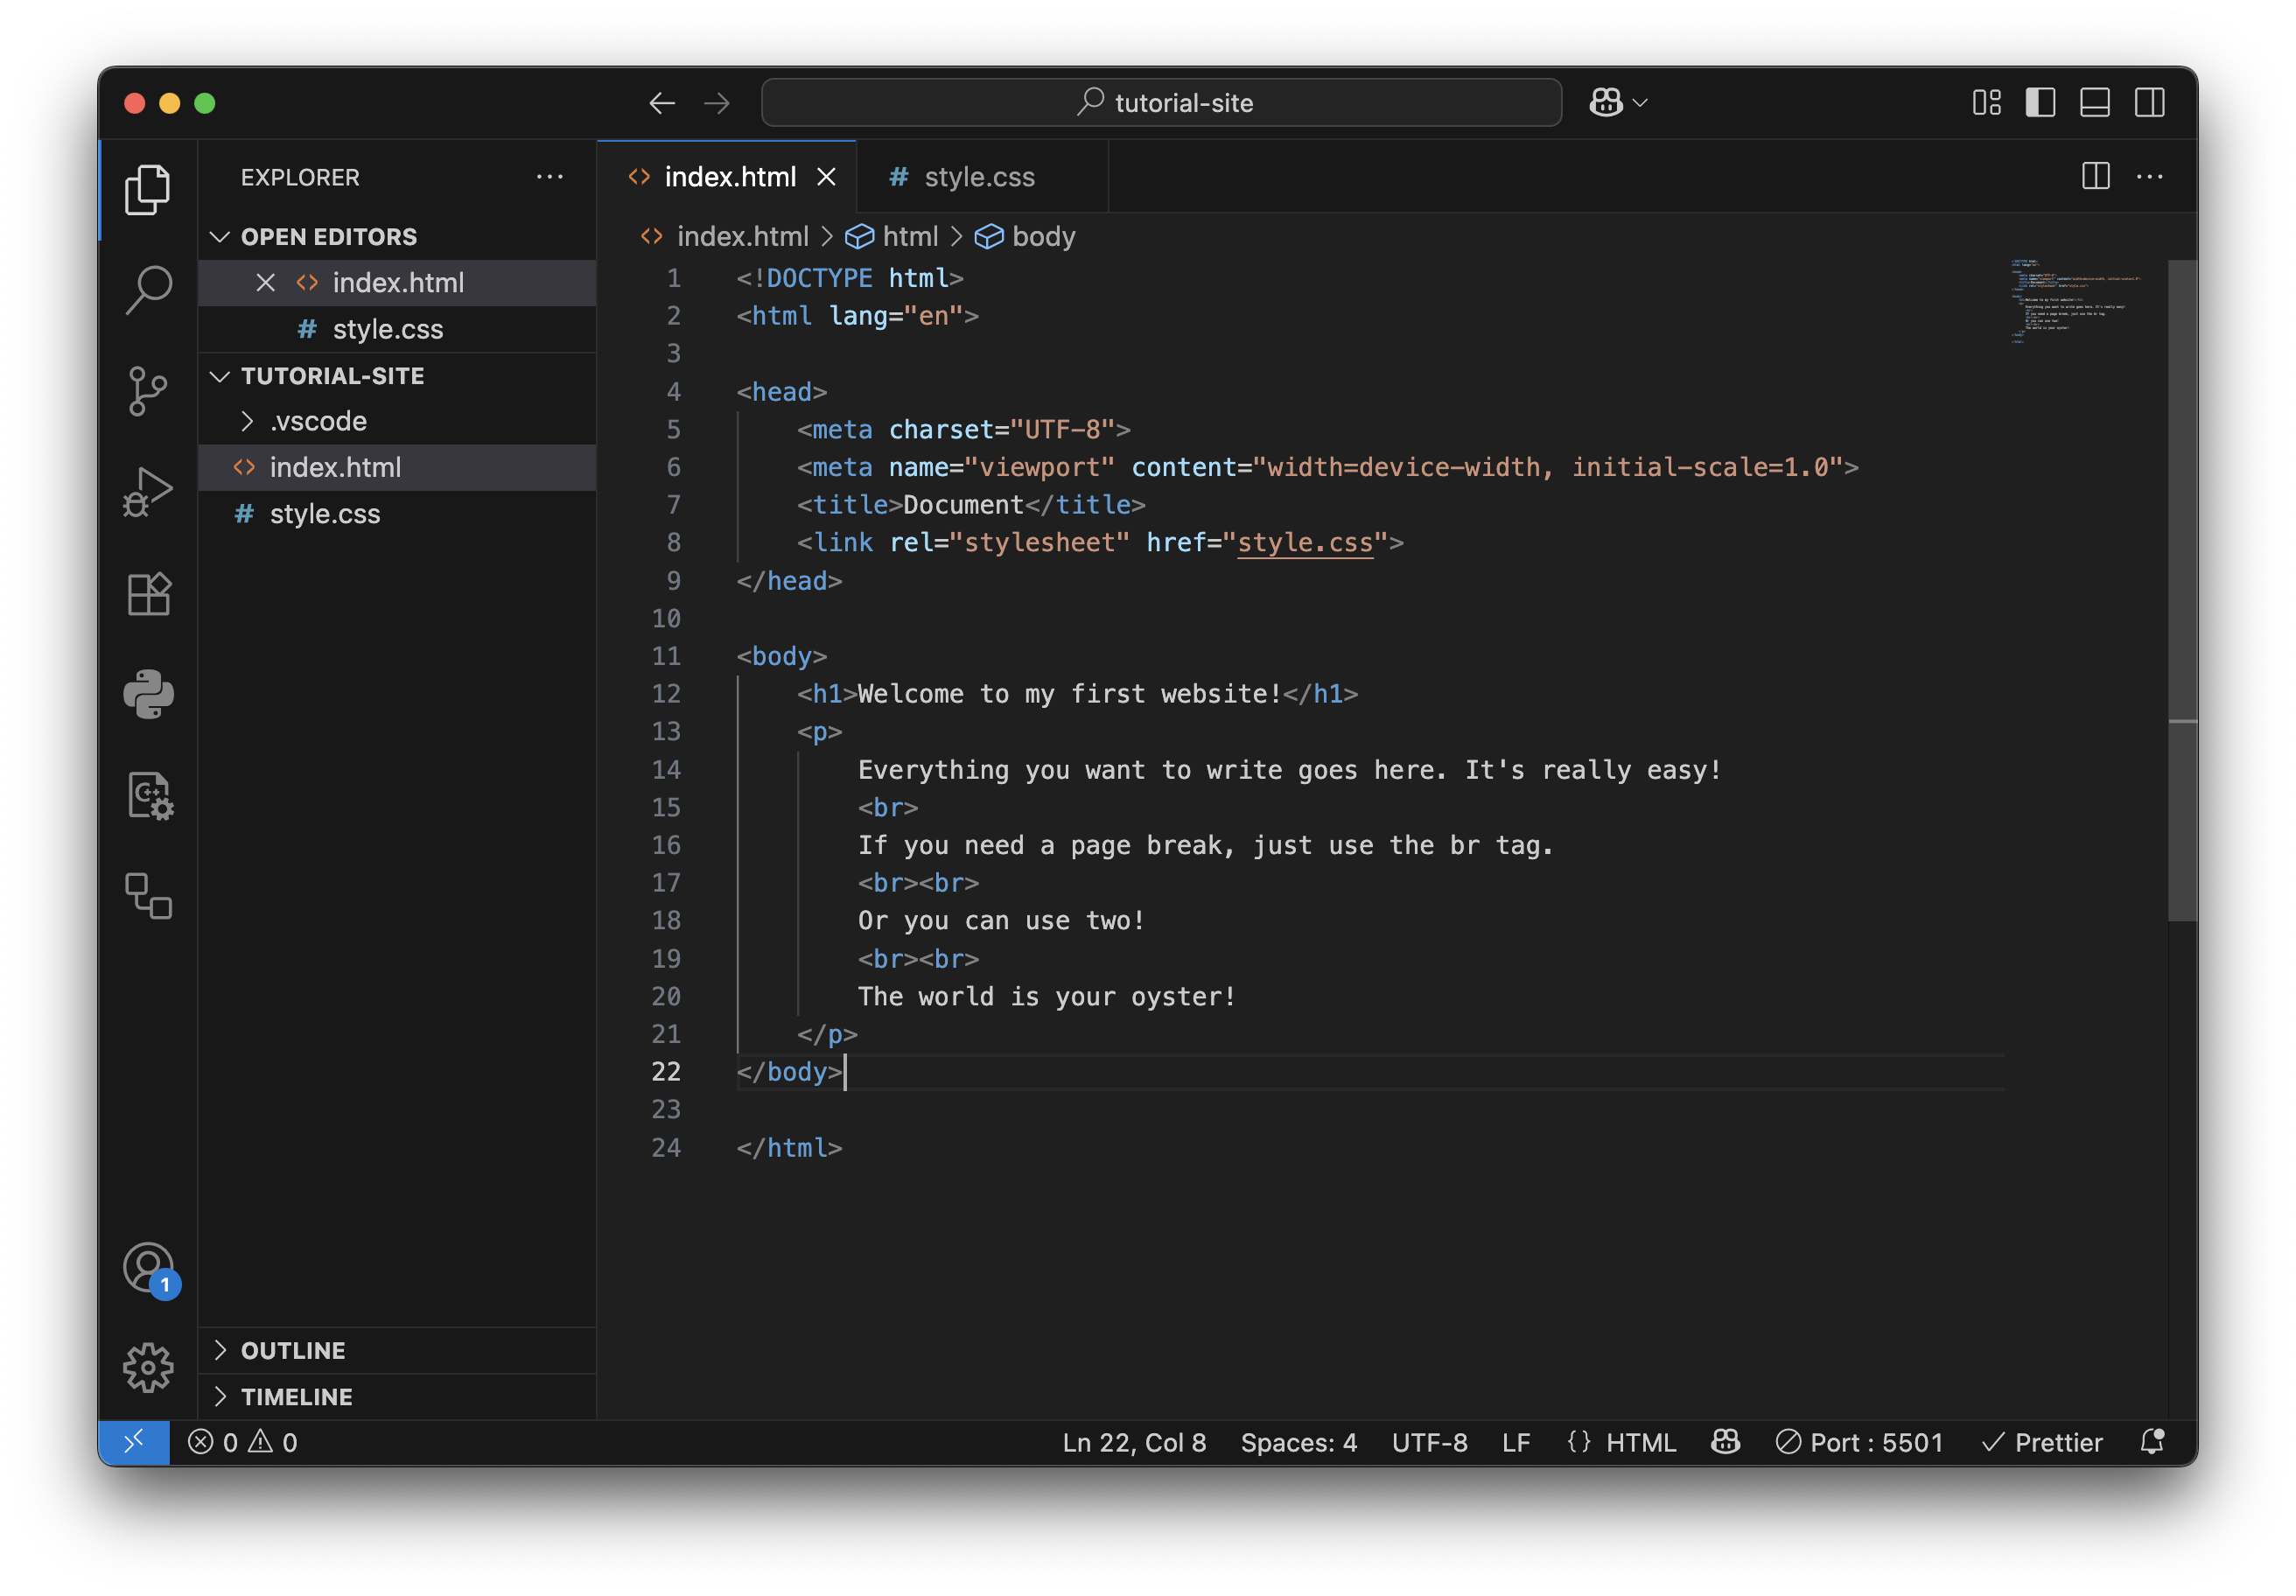Click the 'The world is your oyster!' line
Viewport: 2296px width, 1596px height.
[x=1047, y=996]
